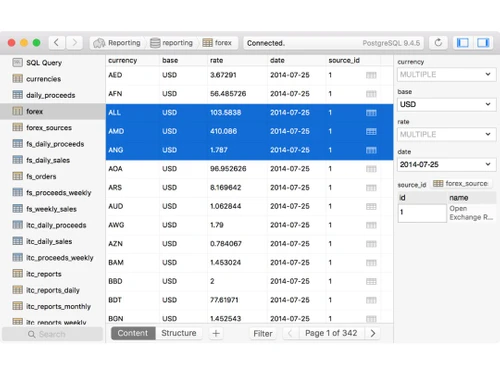This screenshot has height=375, width=500.
Task: Select the AFN currency row
Action: coord(249,94)
